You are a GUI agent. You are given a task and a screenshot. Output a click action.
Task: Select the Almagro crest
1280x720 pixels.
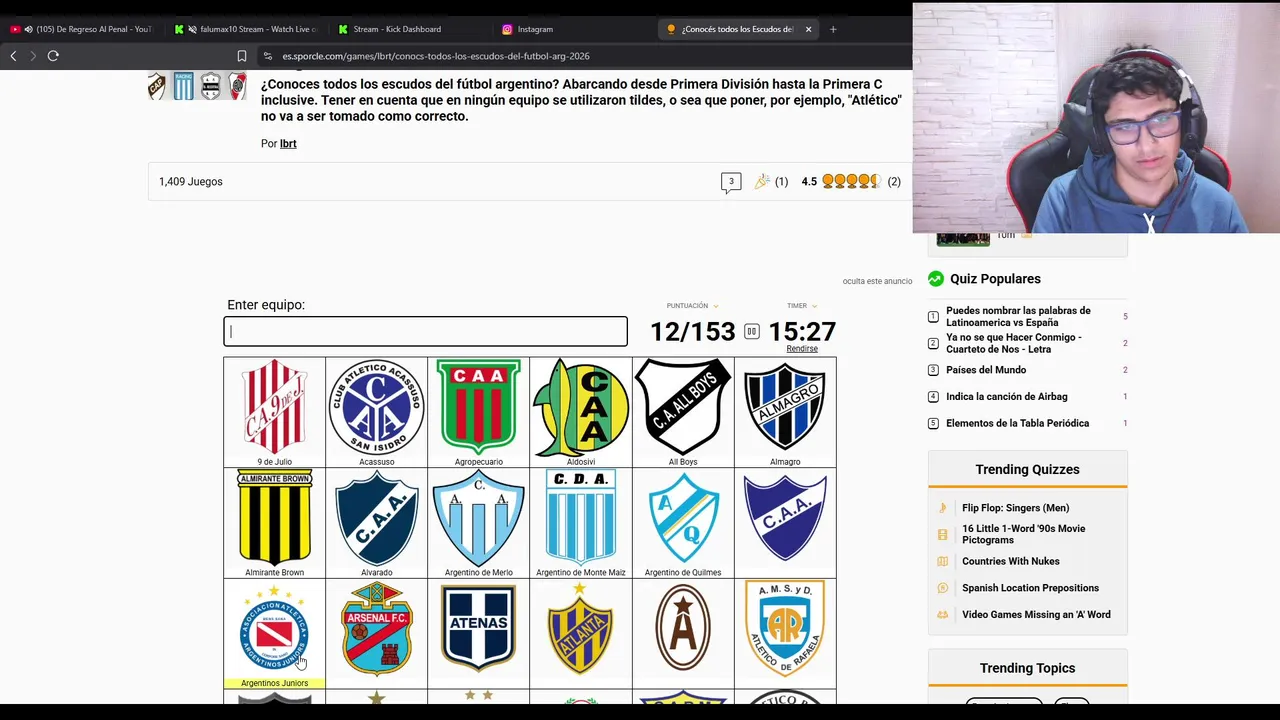(x=785, y=408)
